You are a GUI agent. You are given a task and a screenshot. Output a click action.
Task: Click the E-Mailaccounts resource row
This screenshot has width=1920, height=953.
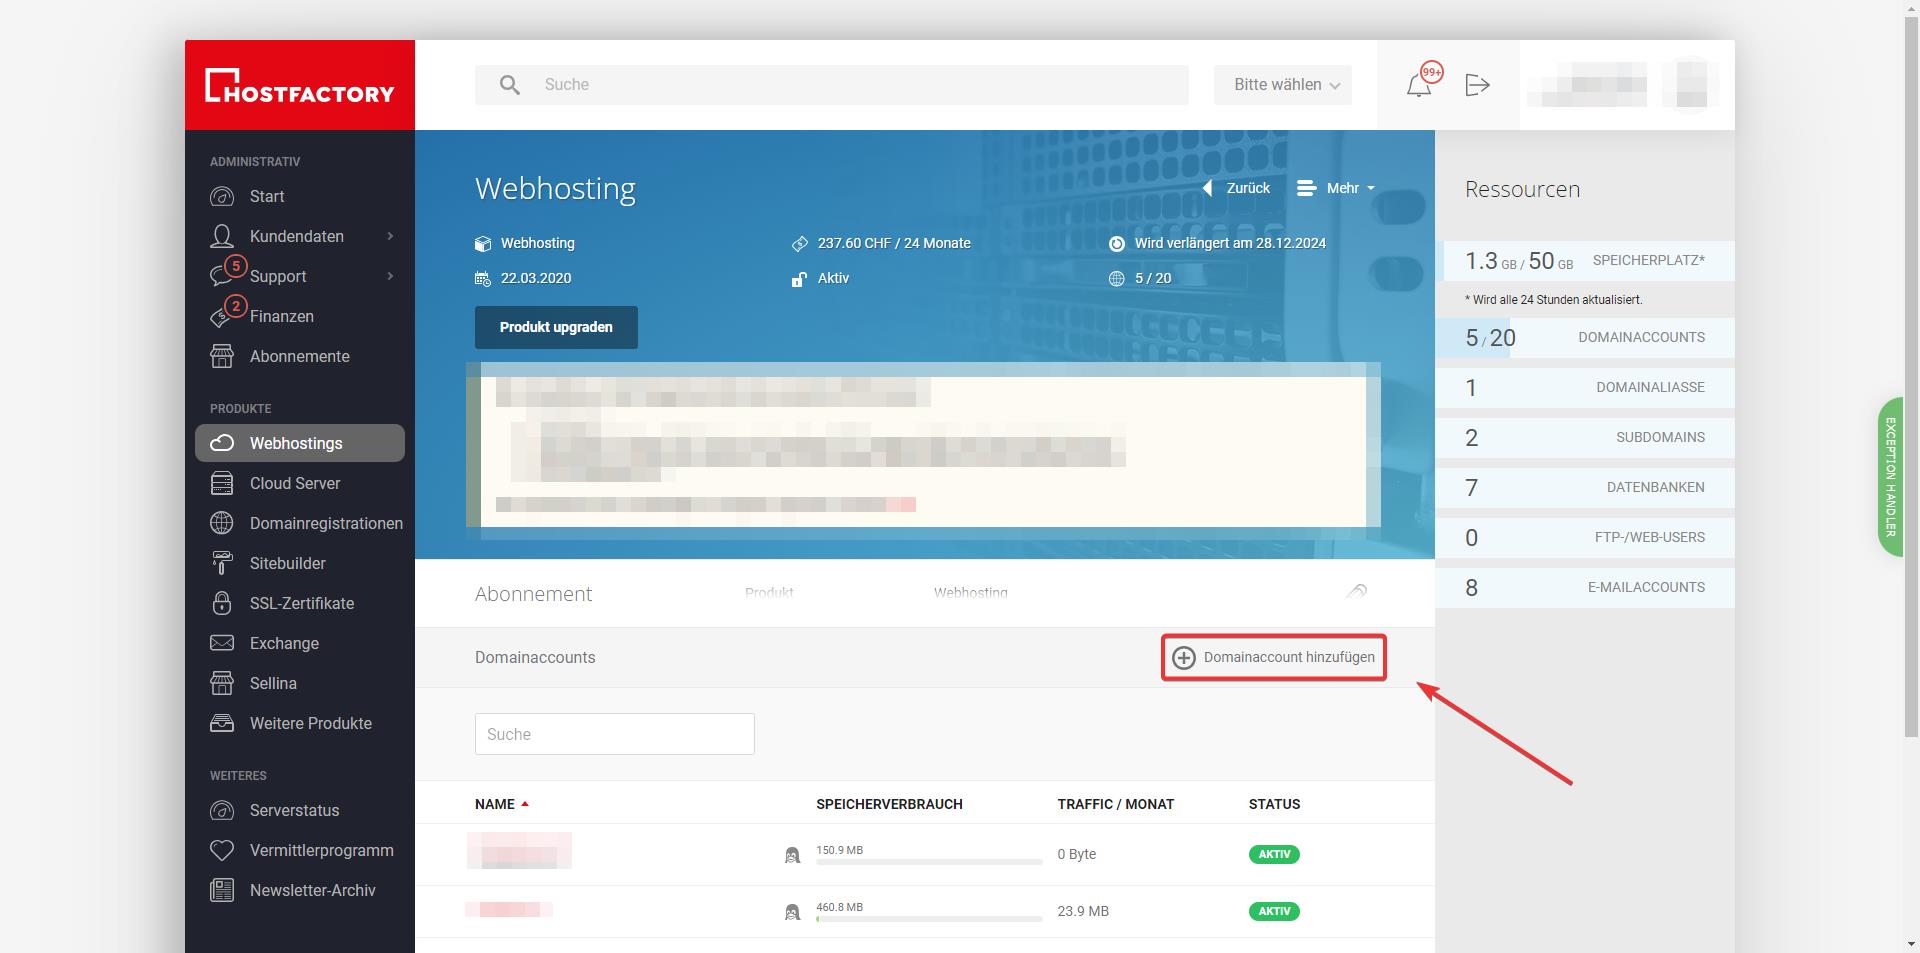[x=1585, y=588]
